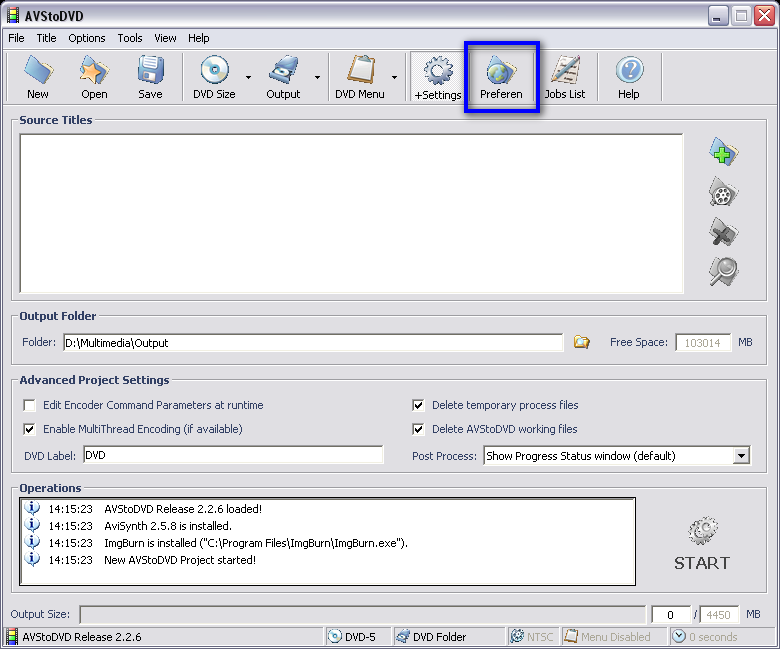Start a New project from toolbar
Viewport: 780px width, 649px height.
[x=38, y=77]
